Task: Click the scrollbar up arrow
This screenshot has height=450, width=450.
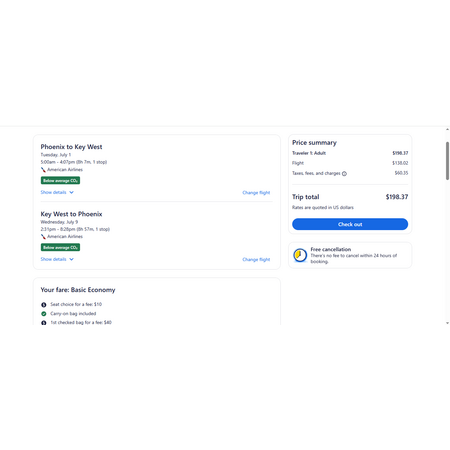Action: 447,130
